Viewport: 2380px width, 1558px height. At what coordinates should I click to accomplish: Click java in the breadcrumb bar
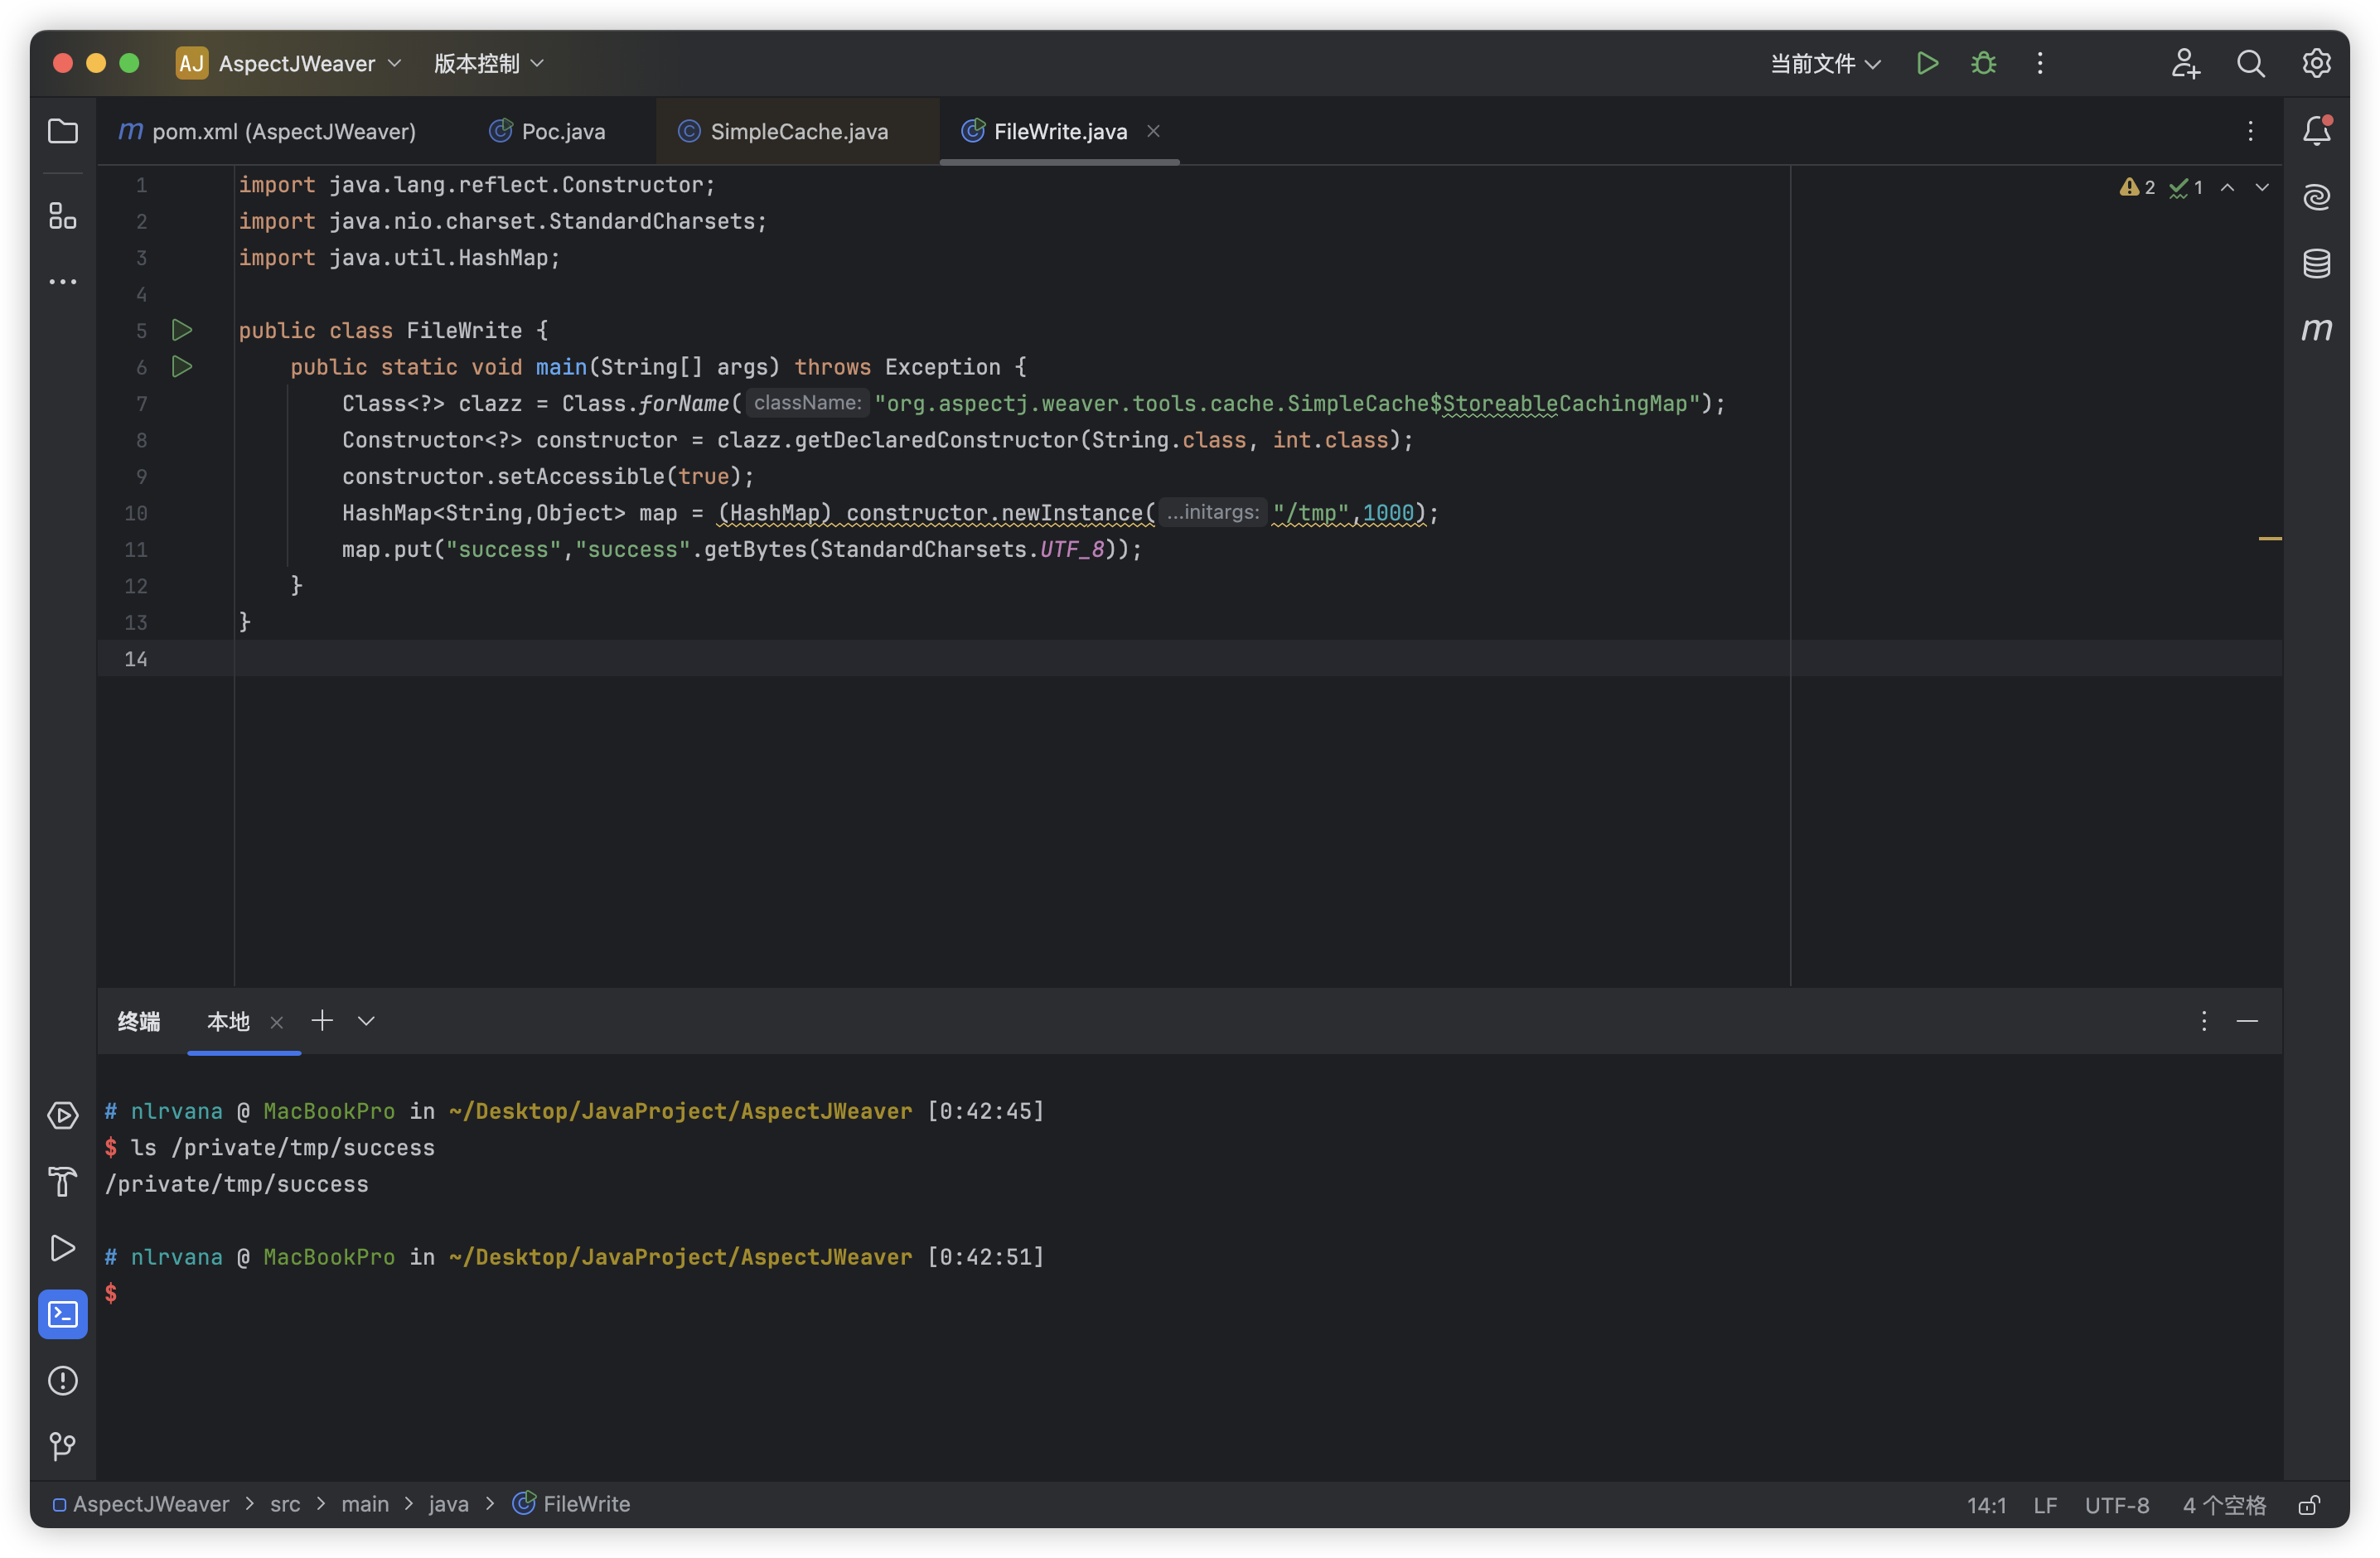(448, 1504)
